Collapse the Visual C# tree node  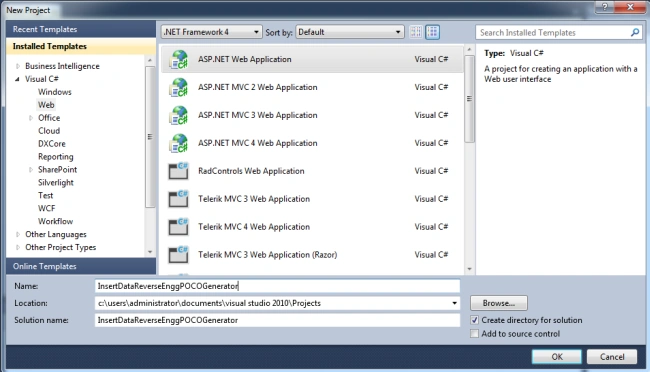(x=17, y=79)
